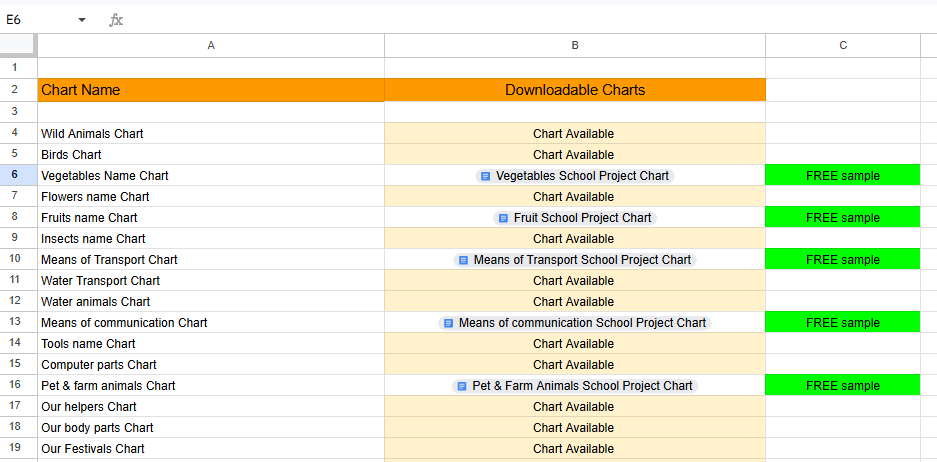The height and width of the screenshot is (462, 937).
Task: Select Means of communication Chart cell in column A
Action: click(211, 323)
